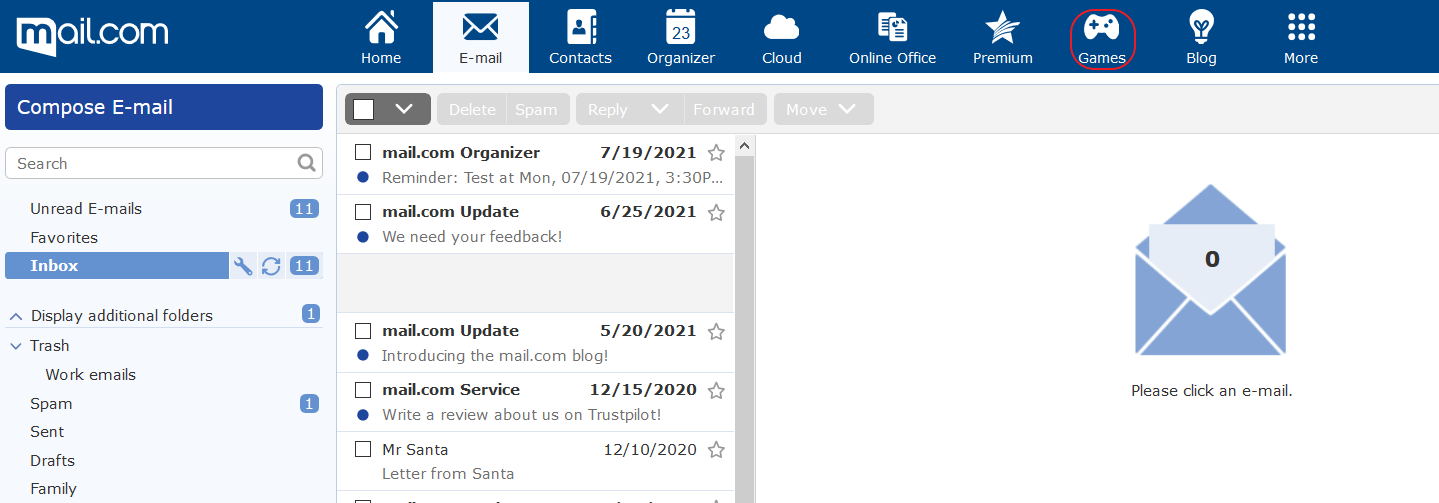This screenshot has width=1439, height=503.
Task: Open the Sent folder
Action: tap(47, 432)
